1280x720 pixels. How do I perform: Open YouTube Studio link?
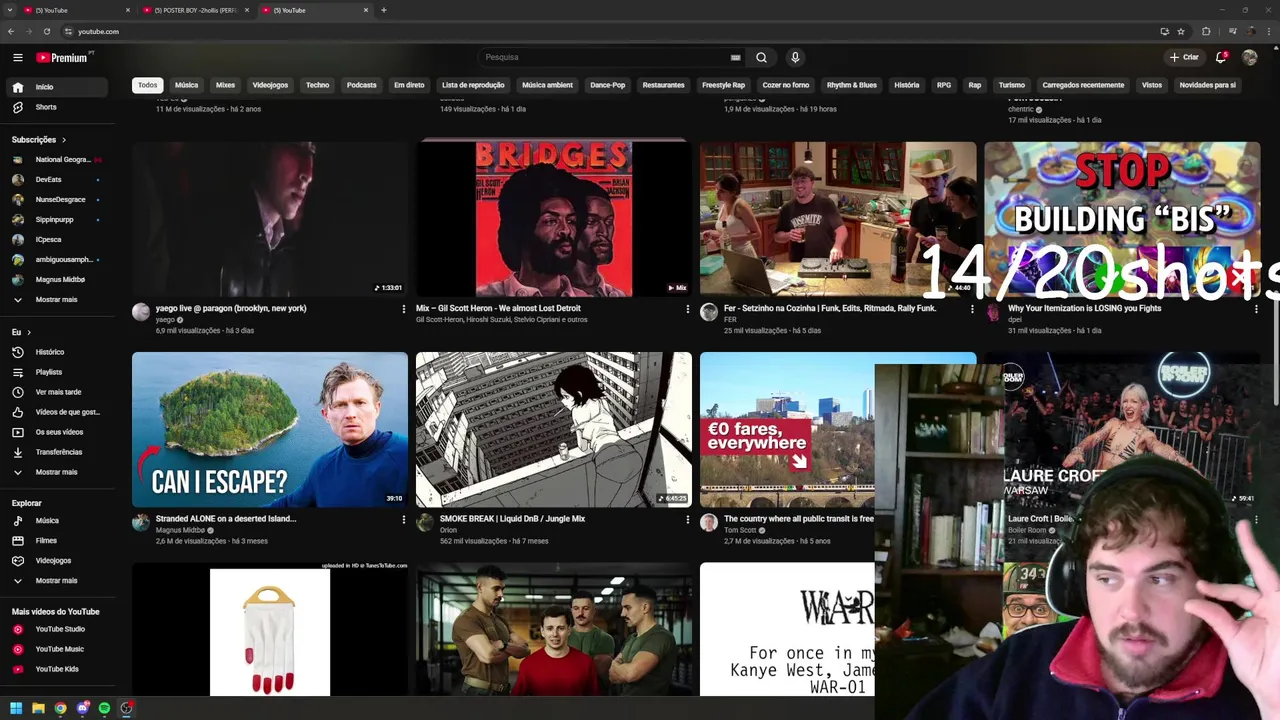point(57,629)
